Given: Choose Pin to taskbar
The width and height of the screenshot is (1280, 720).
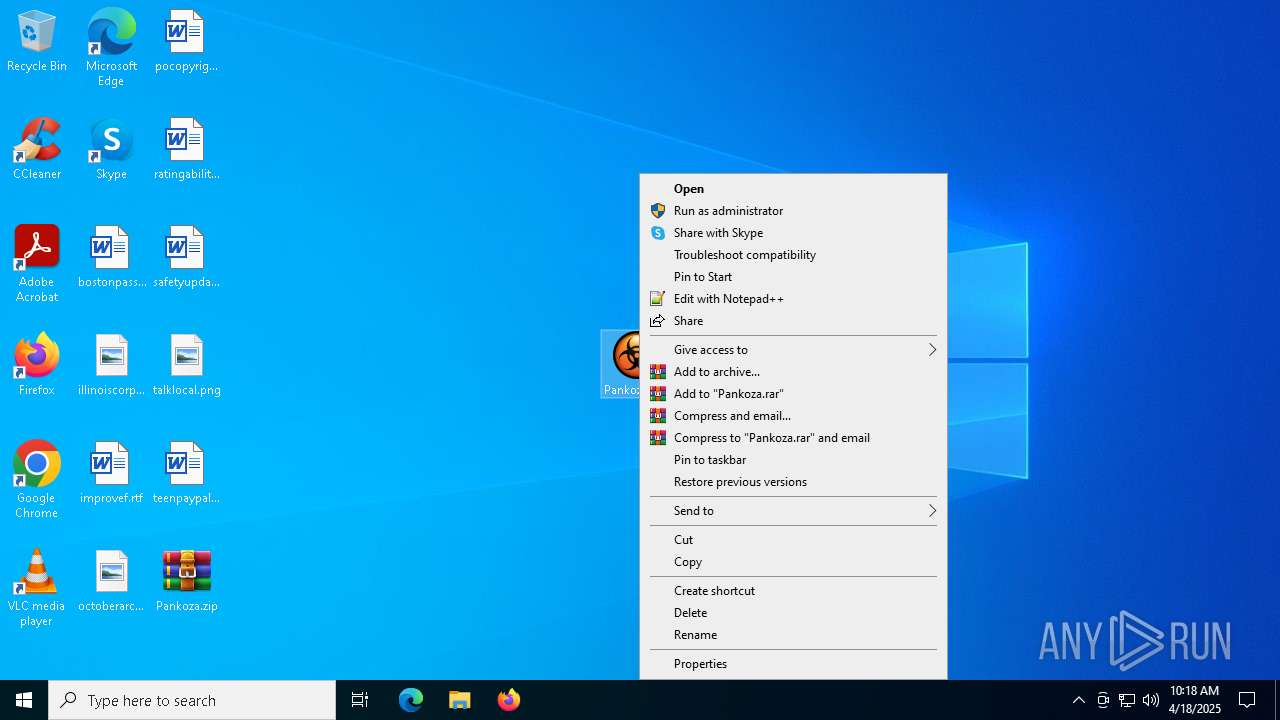Looking at the screenshot, I should click(x=793, y=460).
